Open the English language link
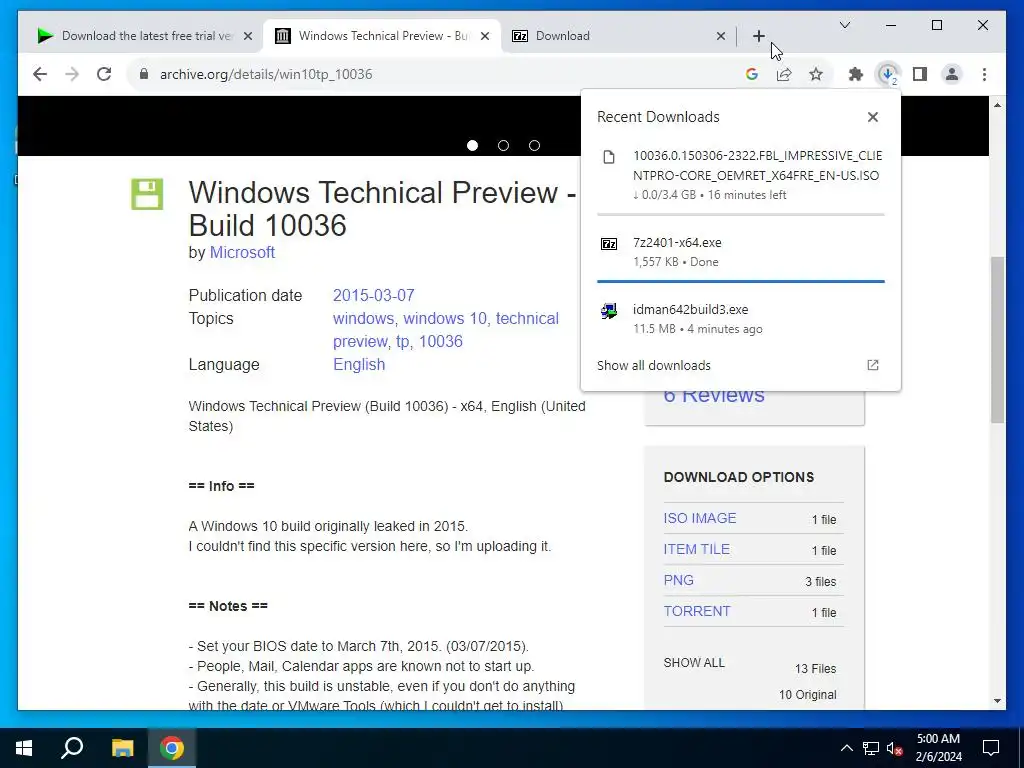Viewport: 1024px width, 768px height. [x=359, y=364]
